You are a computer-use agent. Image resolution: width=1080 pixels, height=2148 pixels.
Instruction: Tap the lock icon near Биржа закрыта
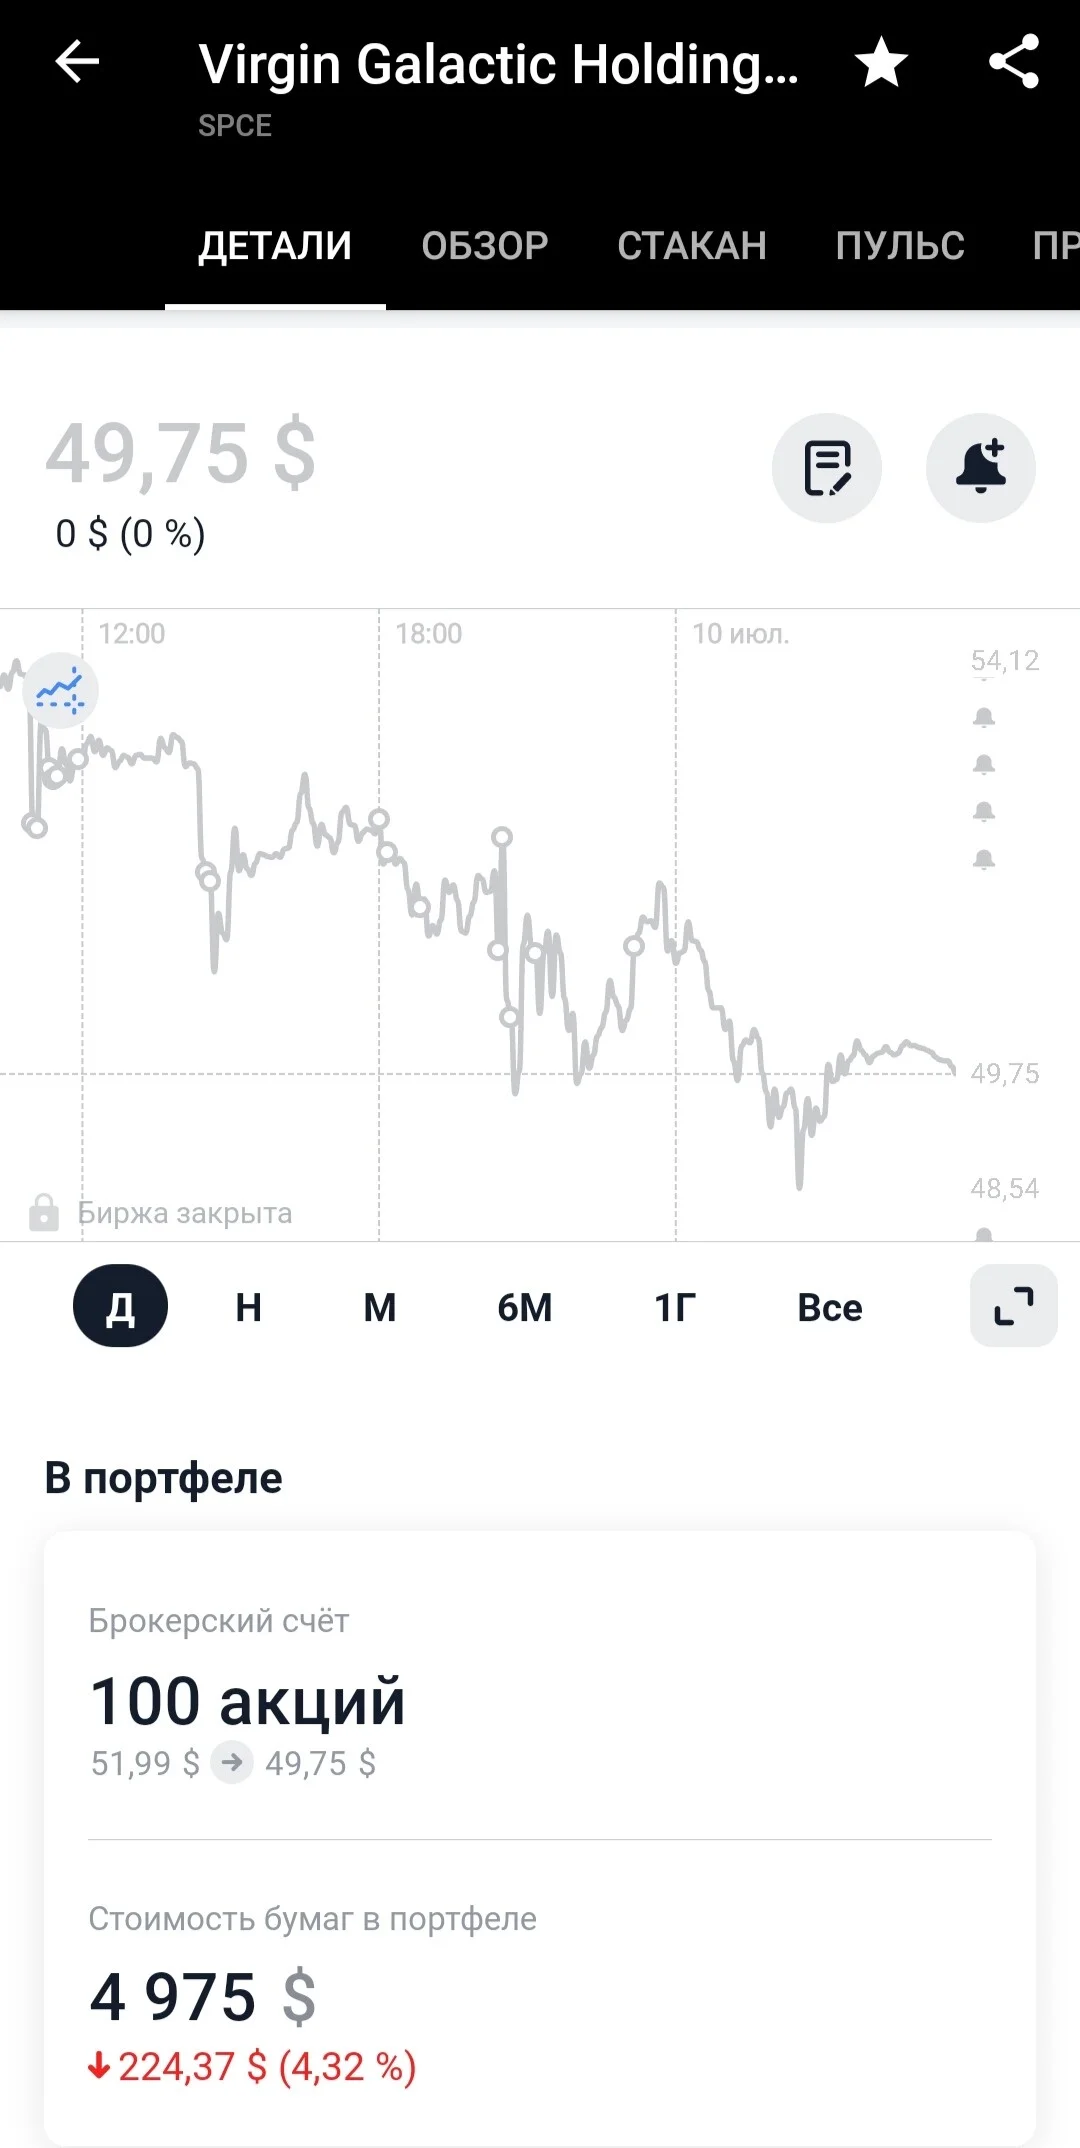pos(44,1212)
